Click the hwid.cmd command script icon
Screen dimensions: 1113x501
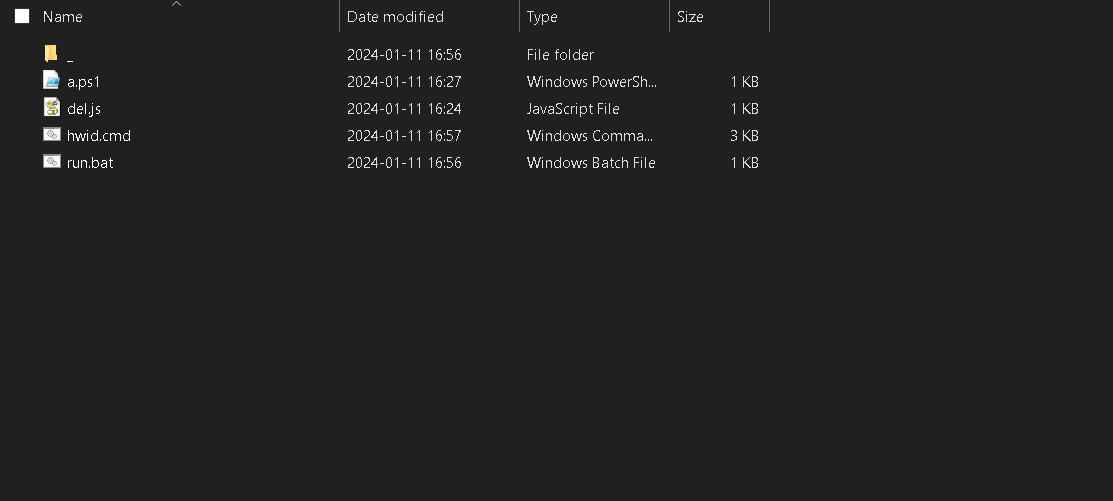(52, 135)
